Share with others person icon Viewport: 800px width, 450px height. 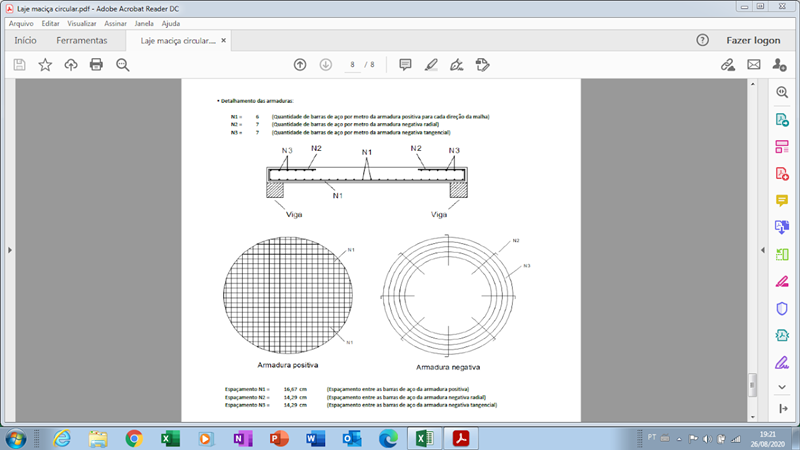click(779, 65)
